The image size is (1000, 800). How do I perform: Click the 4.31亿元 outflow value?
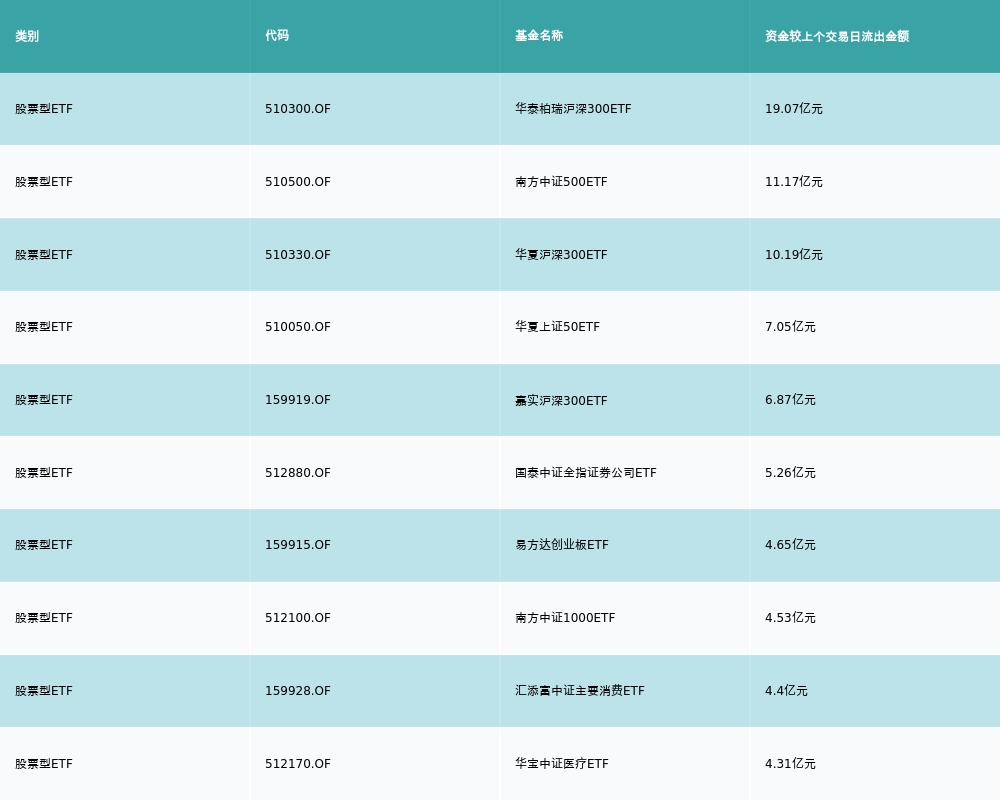pos(790,764)
